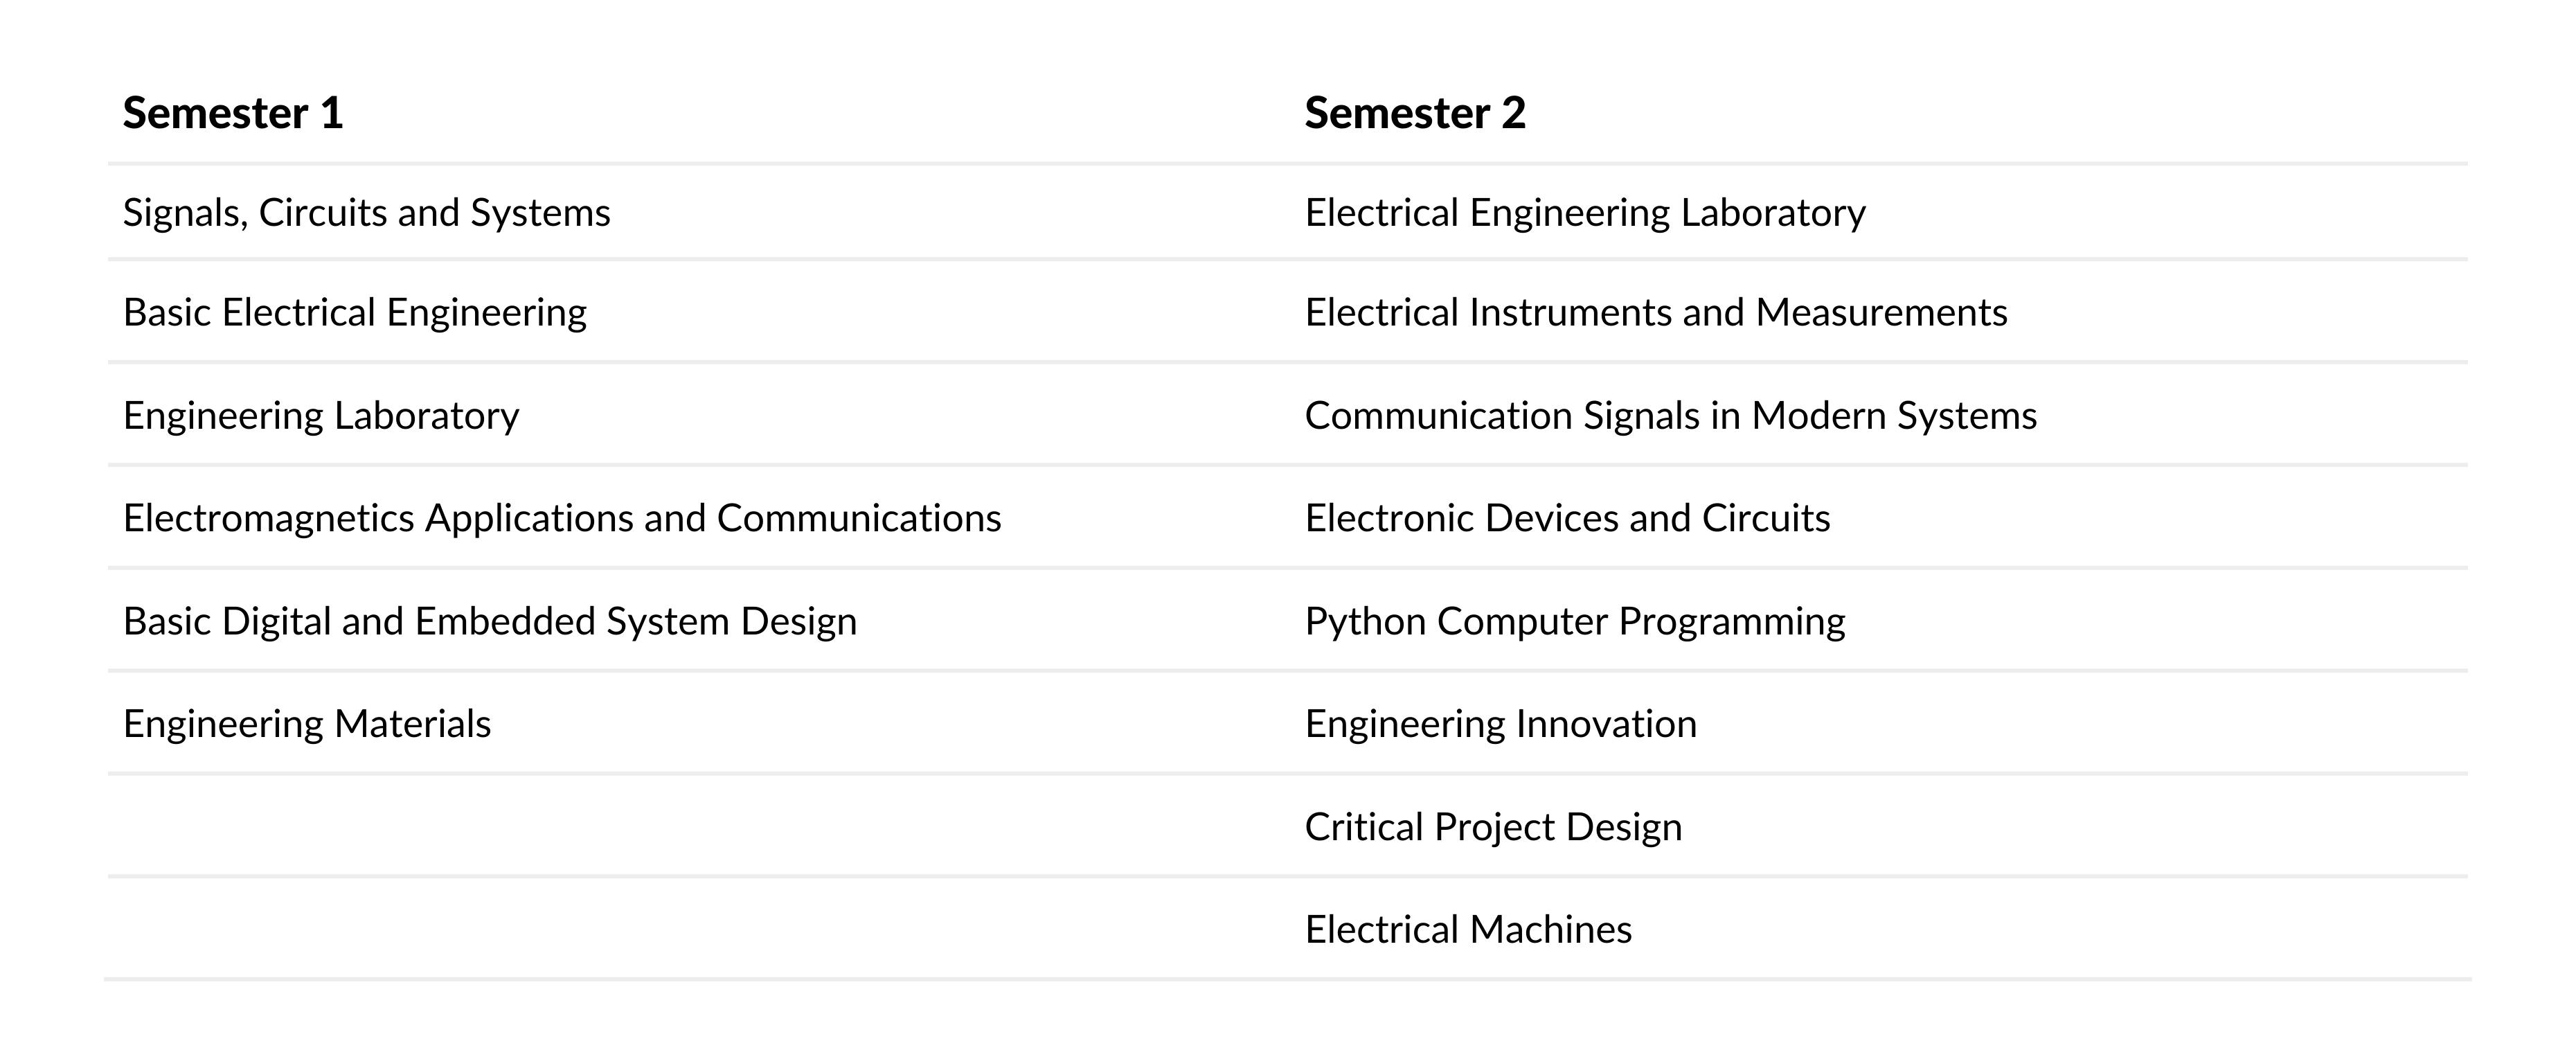Click the word Embedded in Semester 1
2576x1039 pixels.
pos(505,621)
